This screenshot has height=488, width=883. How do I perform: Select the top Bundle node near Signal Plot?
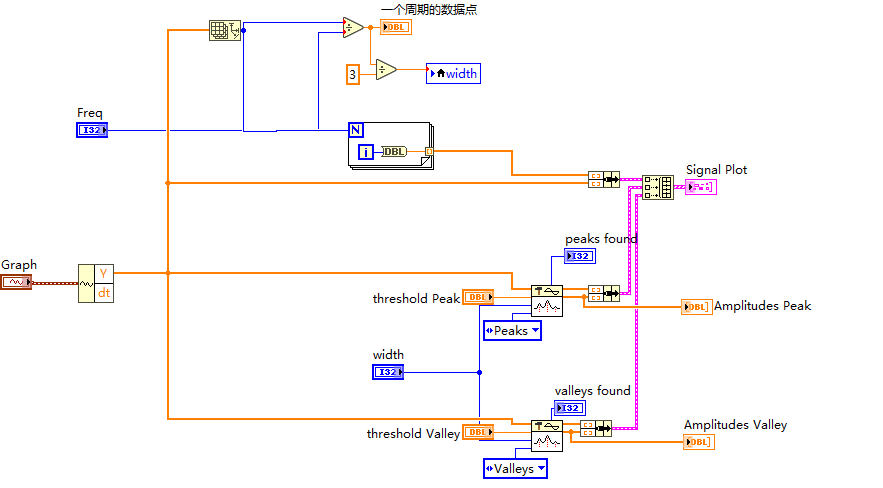click(604, 180)
